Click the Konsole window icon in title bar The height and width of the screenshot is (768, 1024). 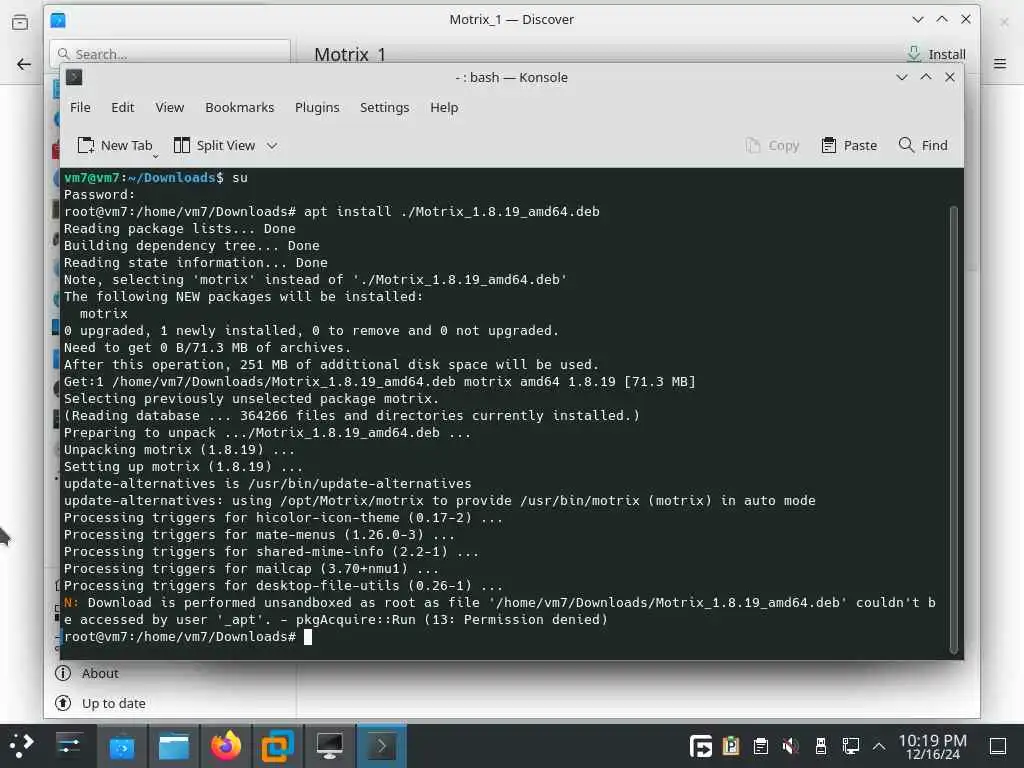click(74, 77)
